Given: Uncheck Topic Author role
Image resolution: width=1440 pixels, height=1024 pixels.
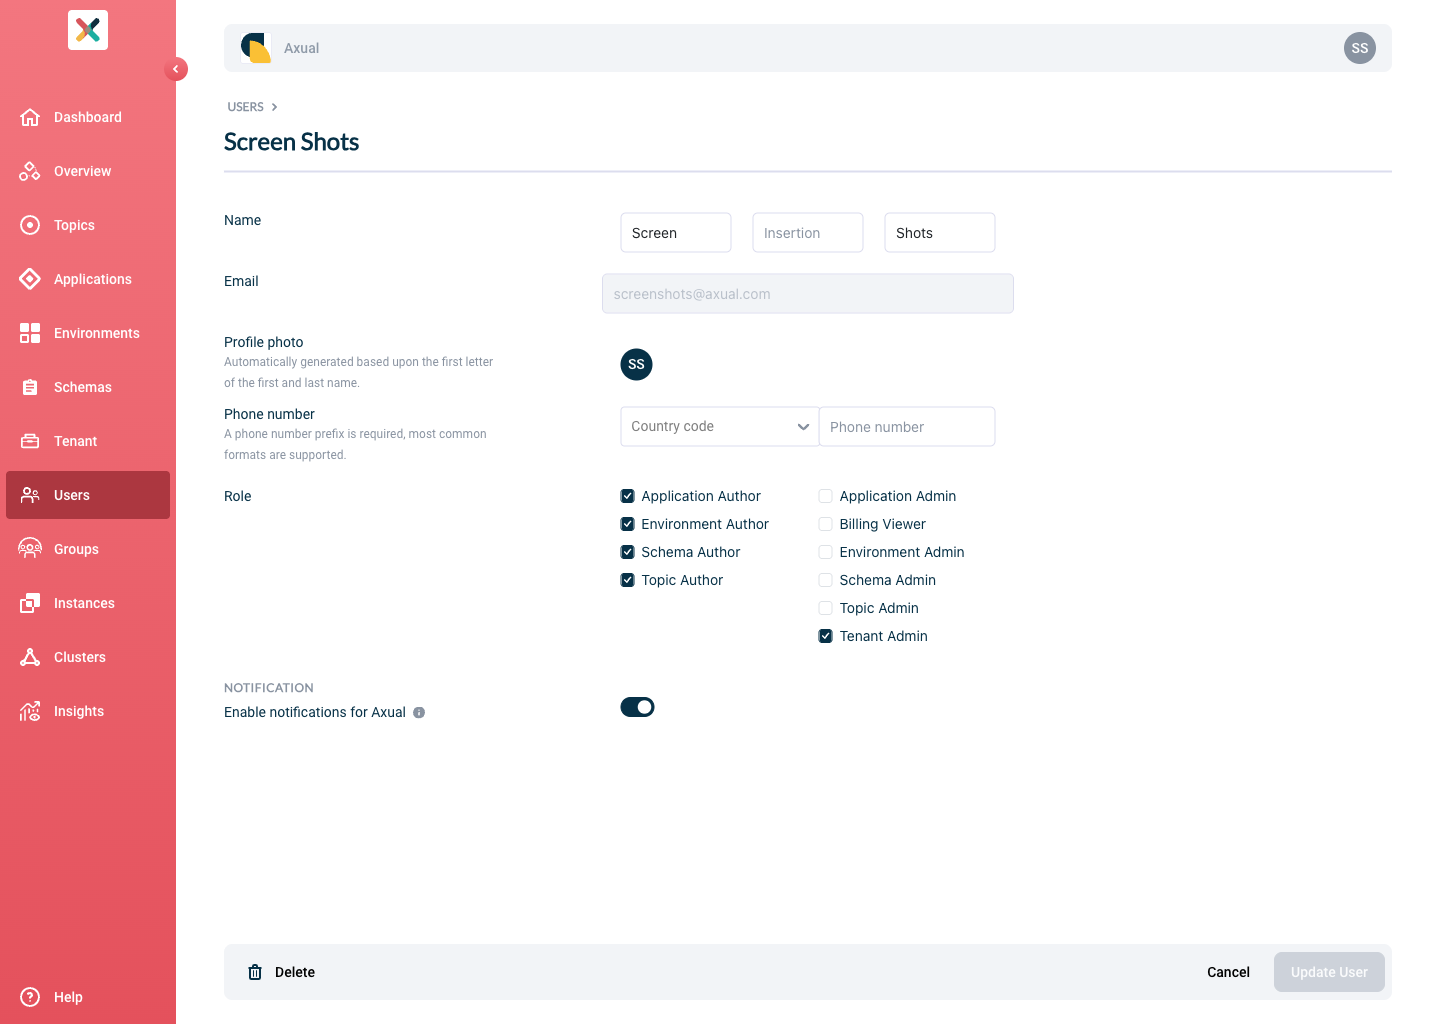Looking at the screenshot, I should [x=628, y=580].
